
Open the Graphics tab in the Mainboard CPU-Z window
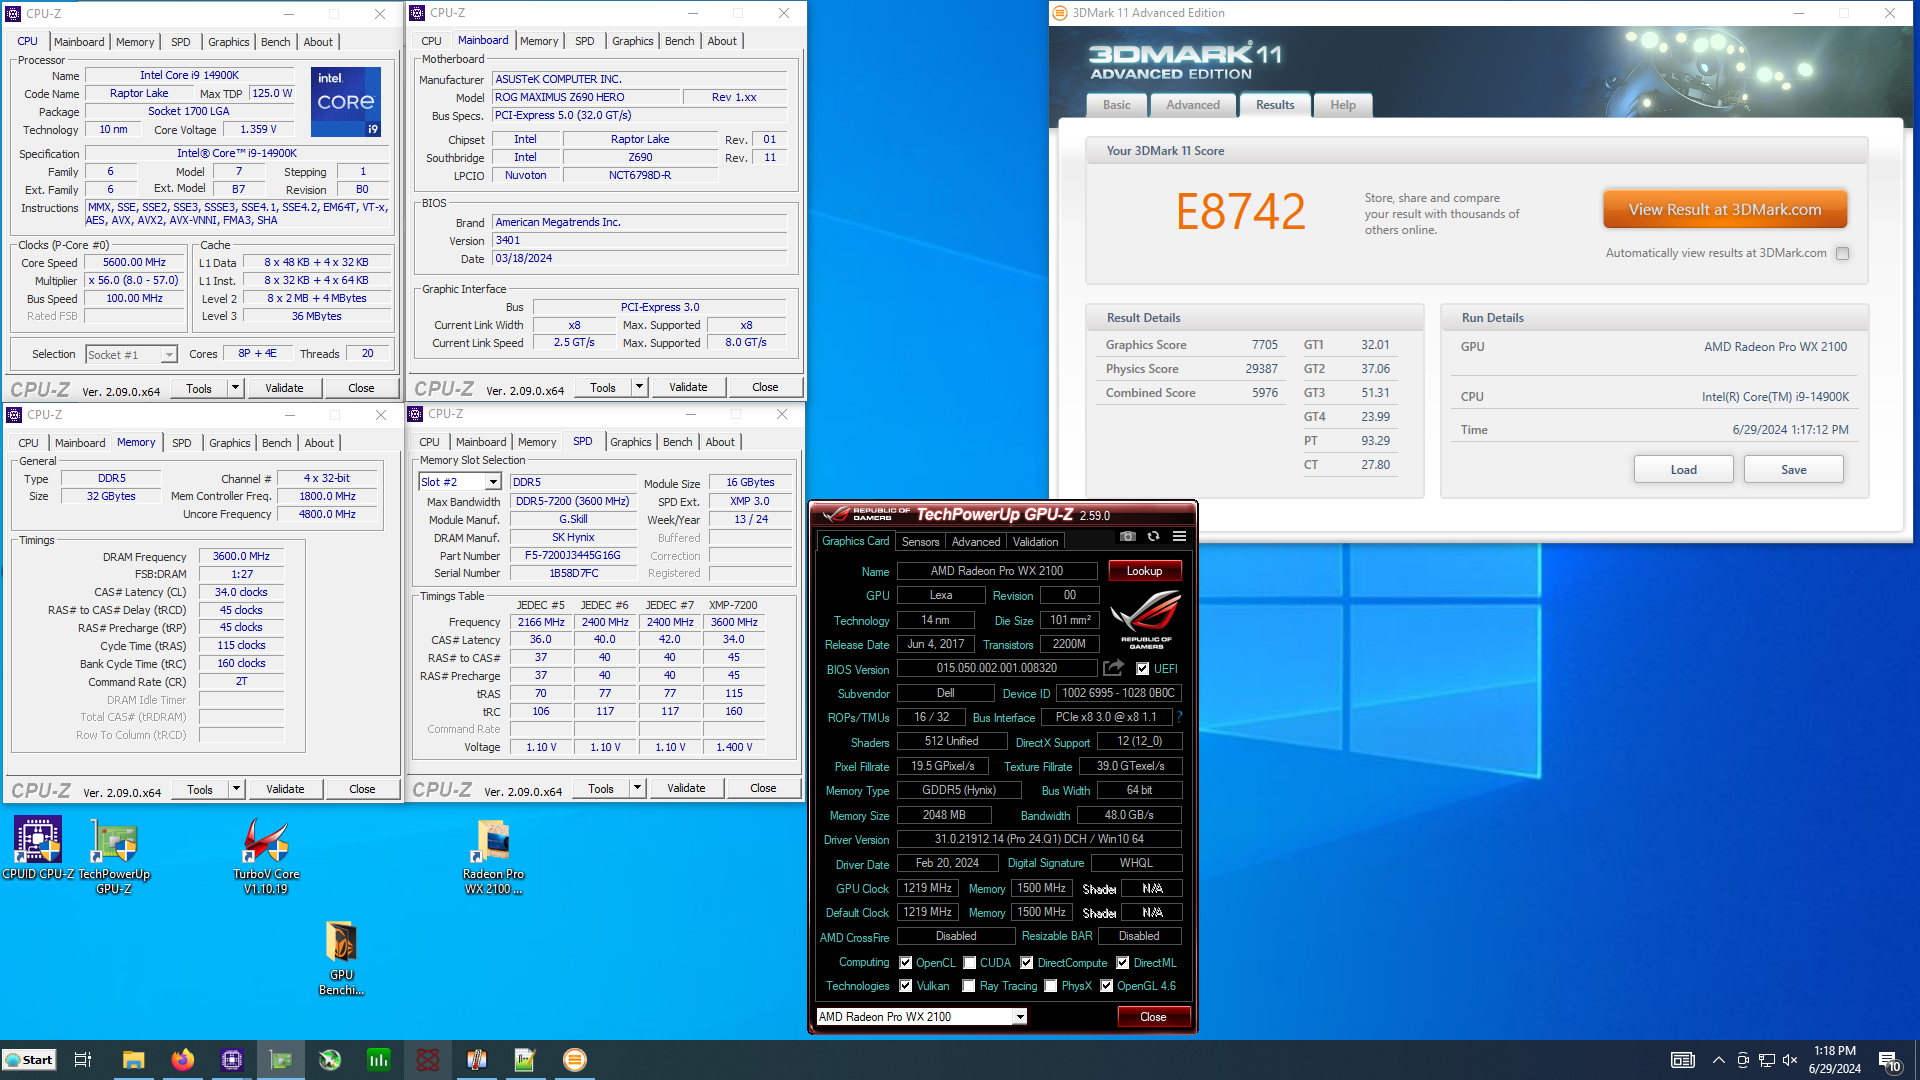632,41
